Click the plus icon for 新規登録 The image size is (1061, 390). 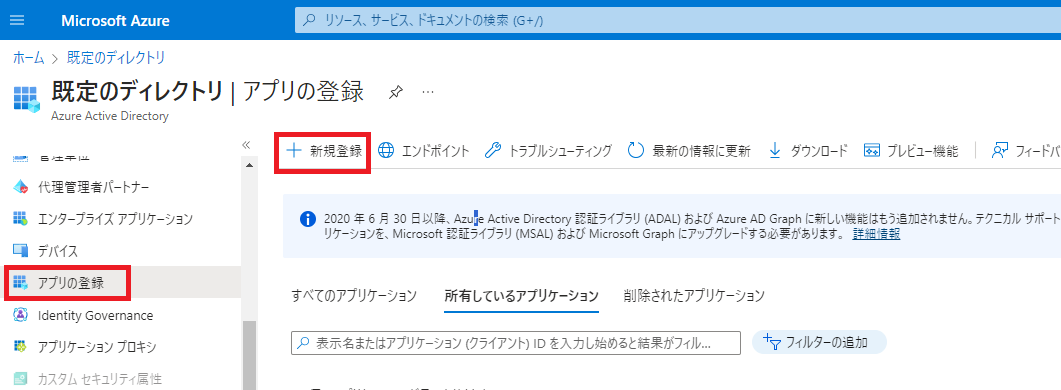(294, 150)
